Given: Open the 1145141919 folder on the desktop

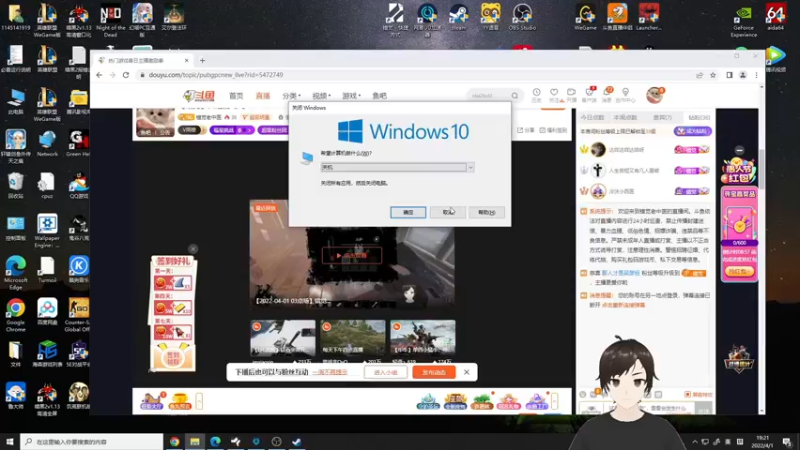Looking at the screenshot, I should click(15, 17).
